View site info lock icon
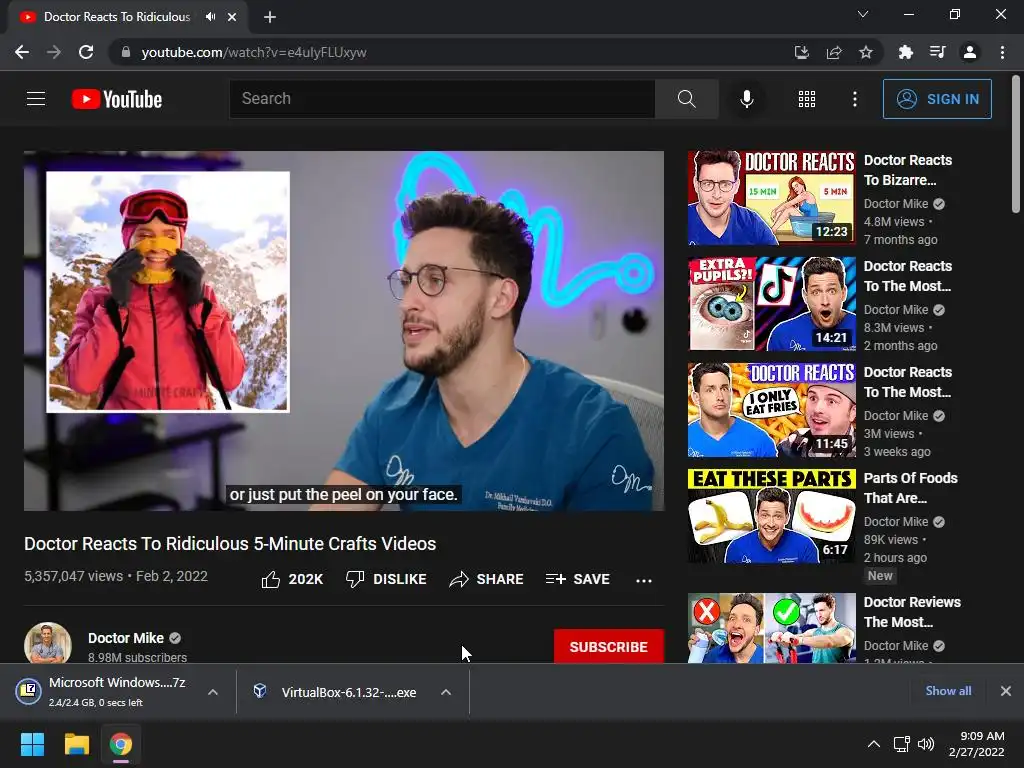The image size is (1024, 768). point(126,52)
